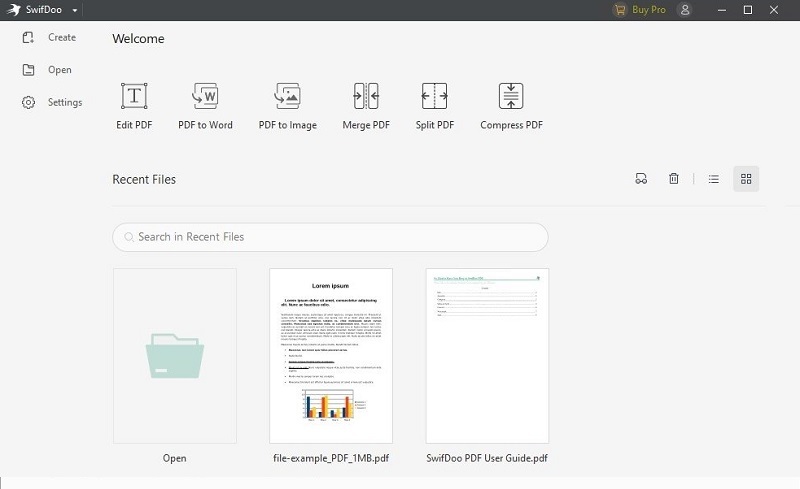Image resolution: width=800 pixels, height=489 pixels.
Task: Open the user account profile icon
Action: pyautogui.click(x=685, y=10)
